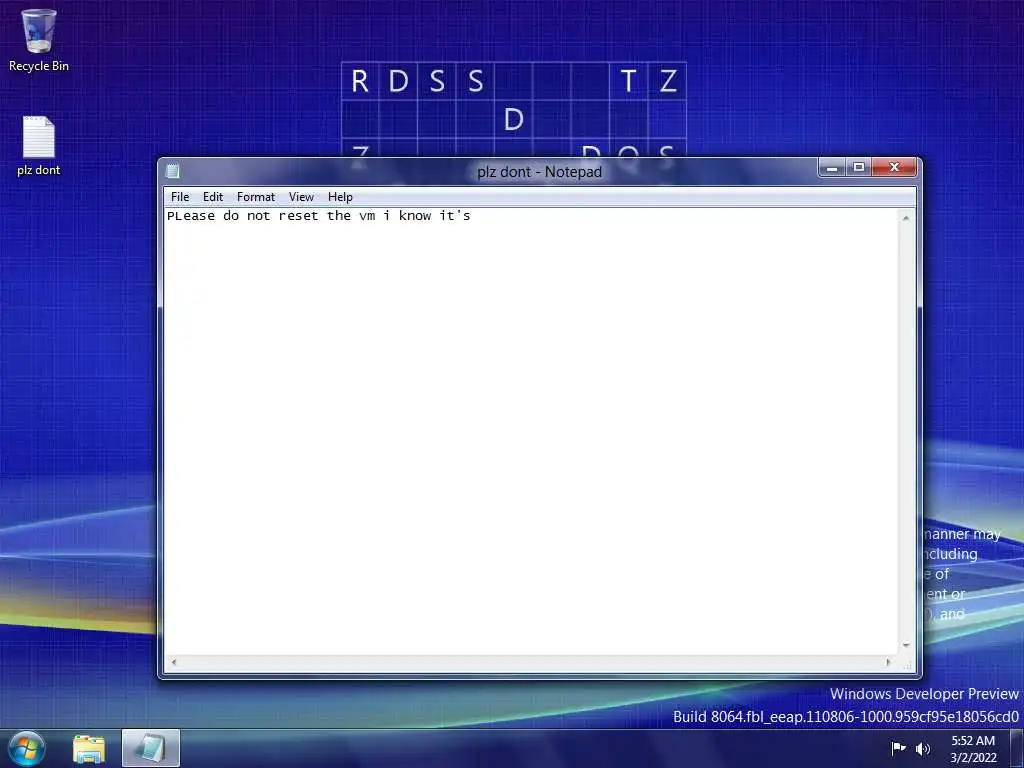The height and width of the screenshot is (768, 1024).
Task: Click the lone D tile in second row
Action: 514,120
